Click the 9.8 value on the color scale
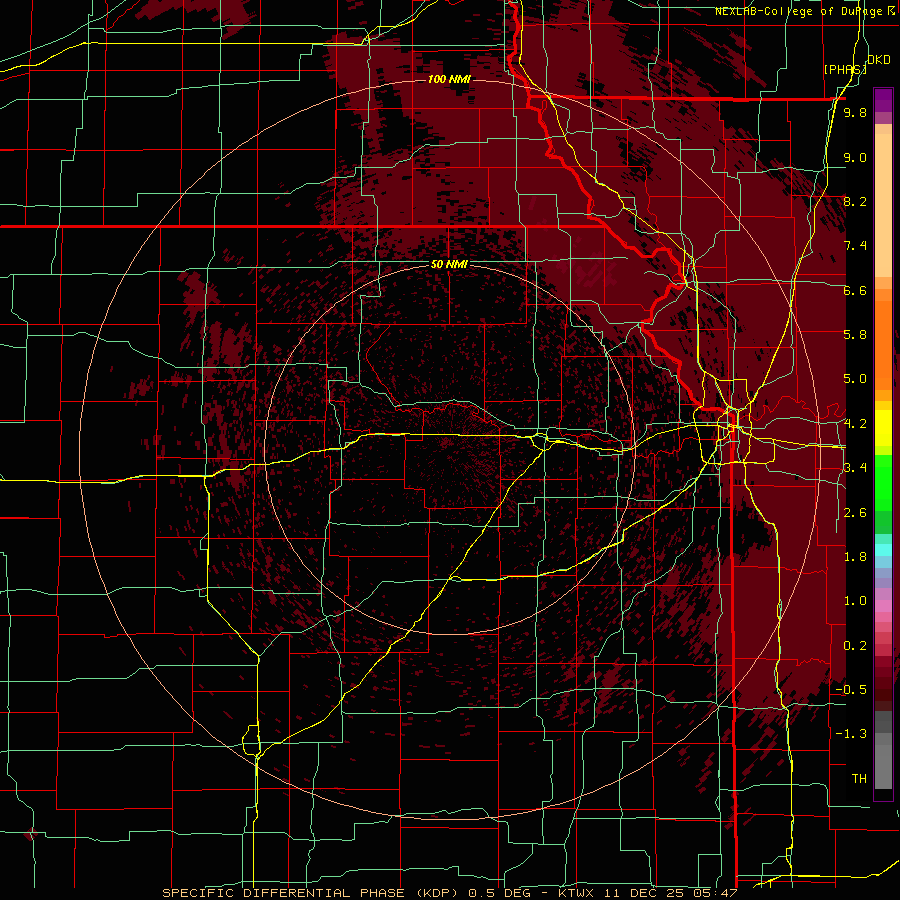900x900 pixels. coord(855,112)
